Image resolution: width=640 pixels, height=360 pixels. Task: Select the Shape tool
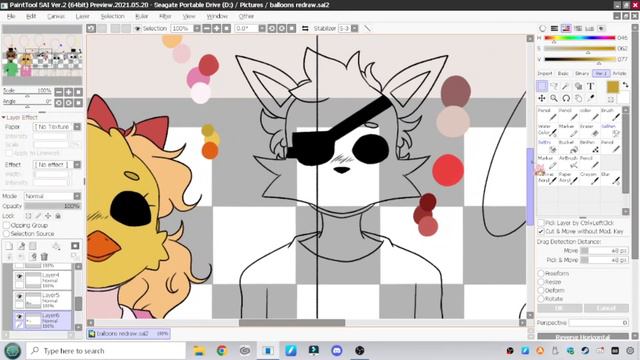click(578, 86)
